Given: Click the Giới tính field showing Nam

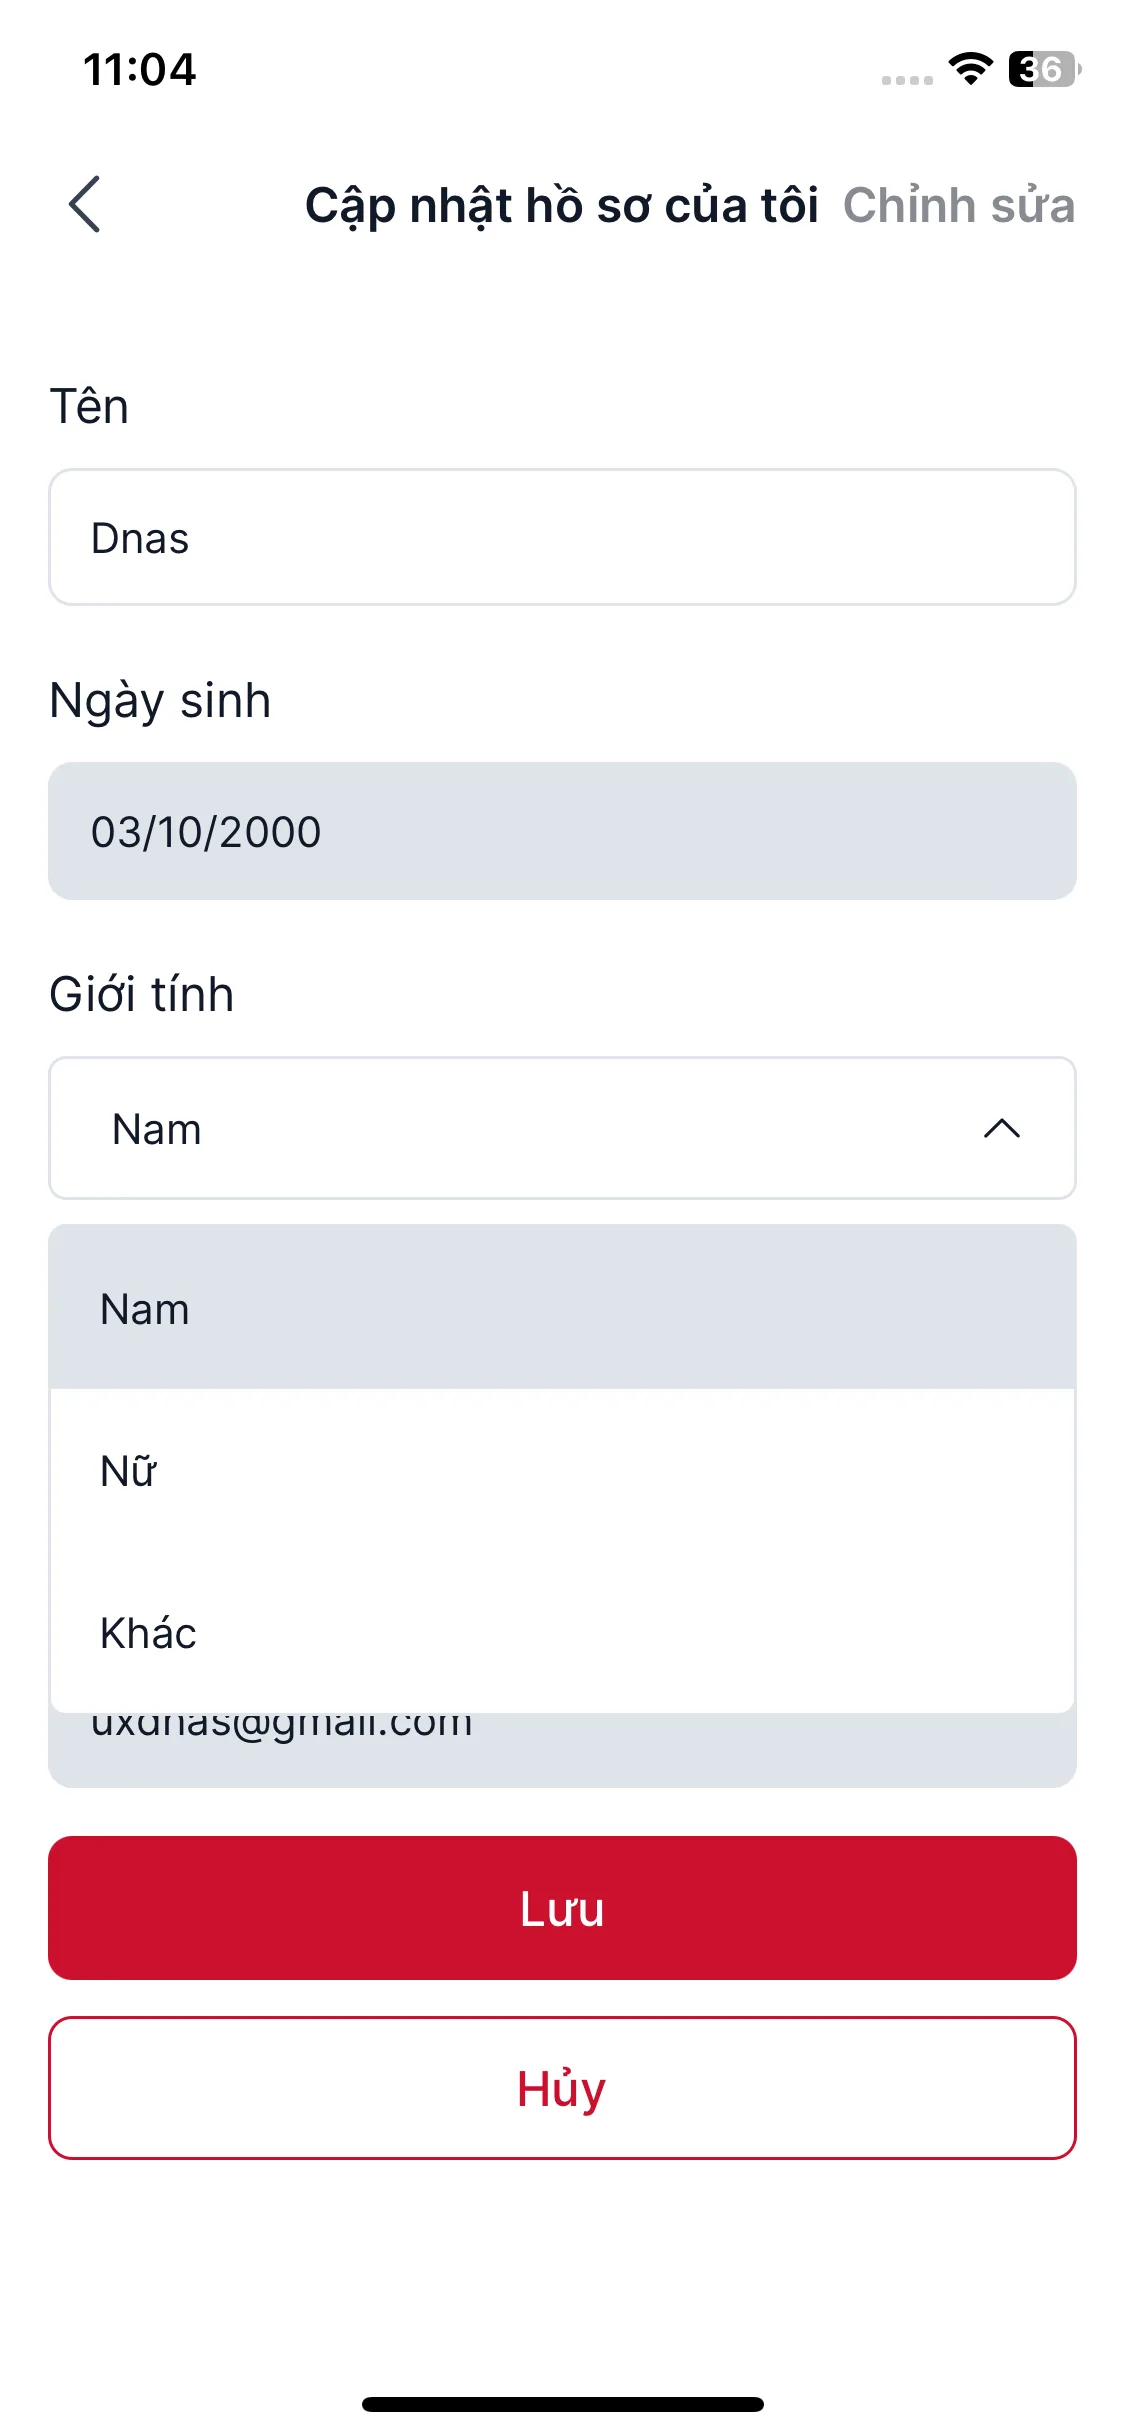Looking at the screenshot, I should [x=500, y=1129].
